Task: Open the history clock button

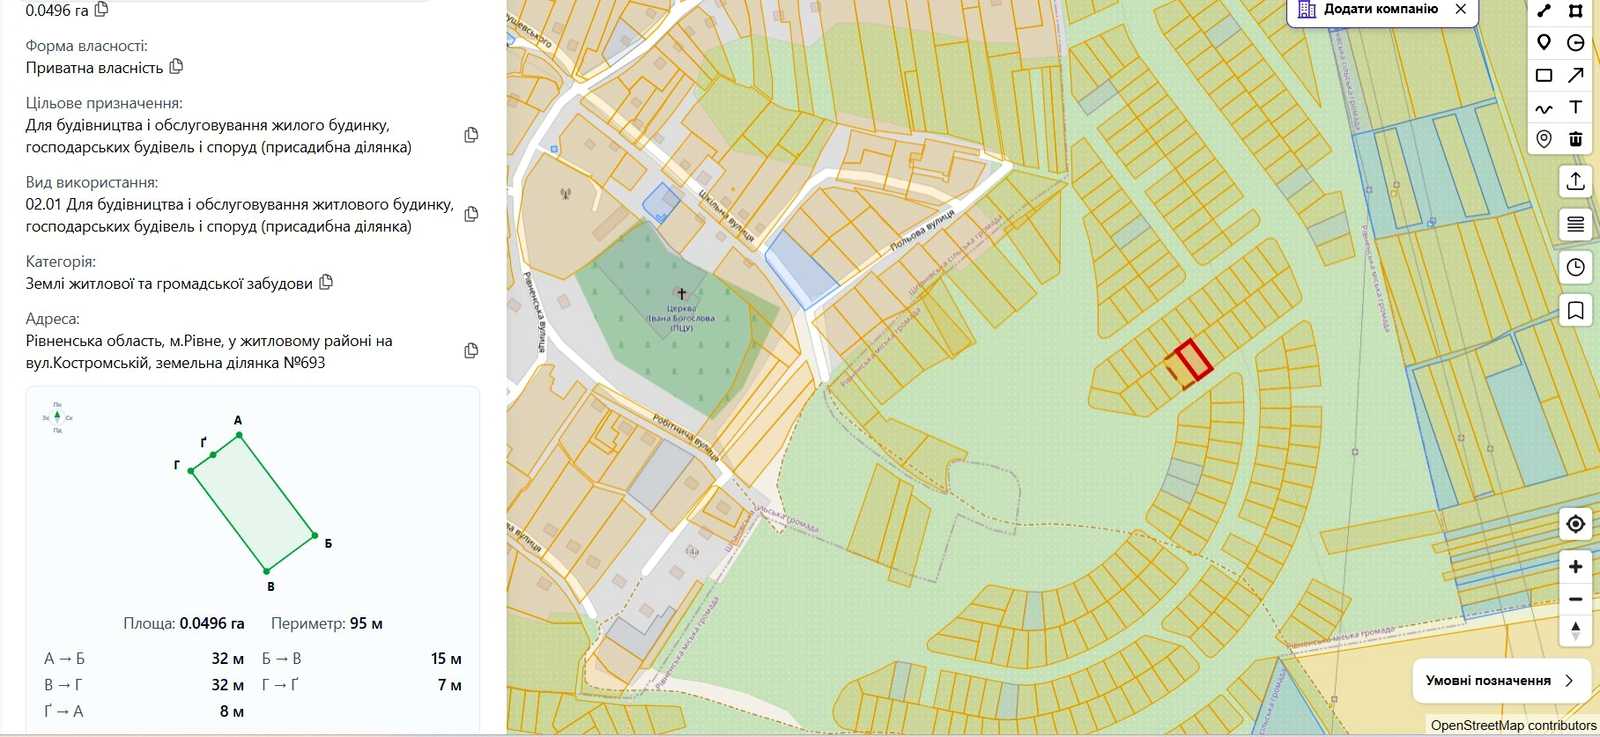Action: (x=1576, y=267)
